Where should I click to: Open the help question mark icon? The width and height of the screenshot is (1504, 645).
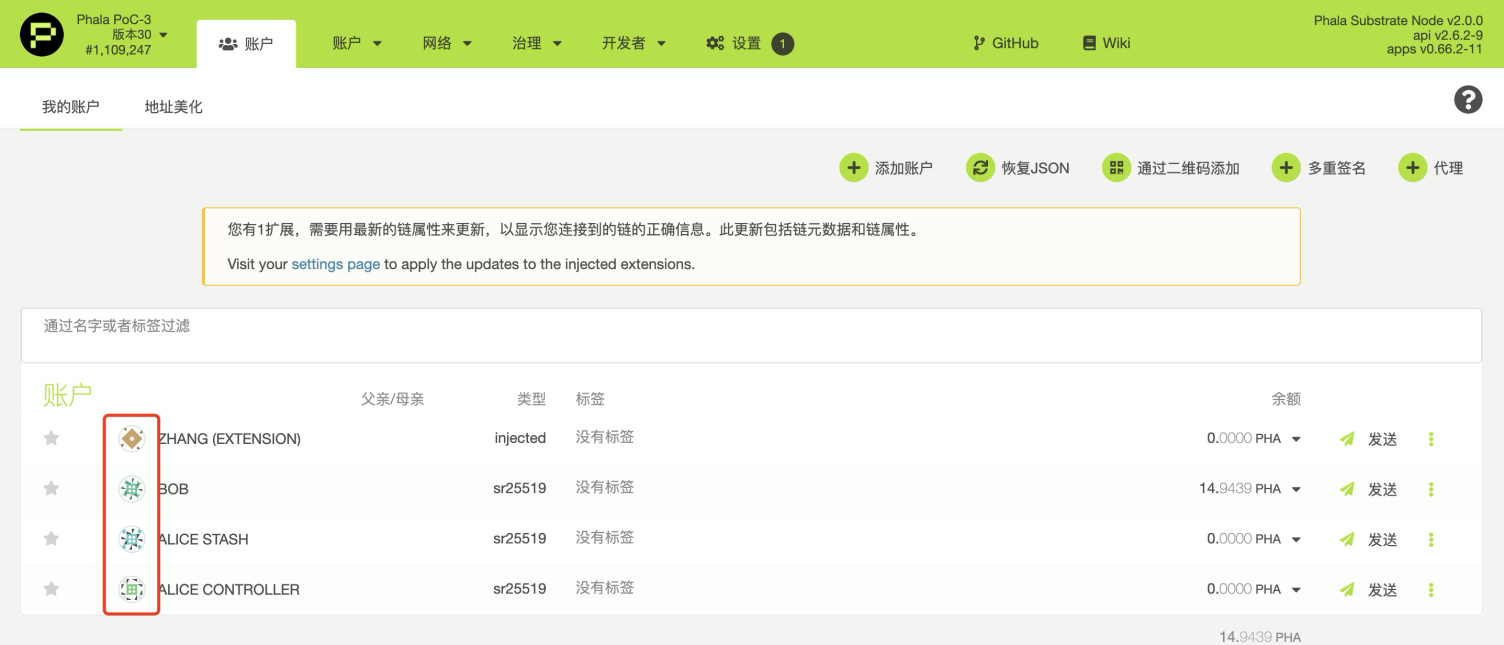tap(1467, 99)
